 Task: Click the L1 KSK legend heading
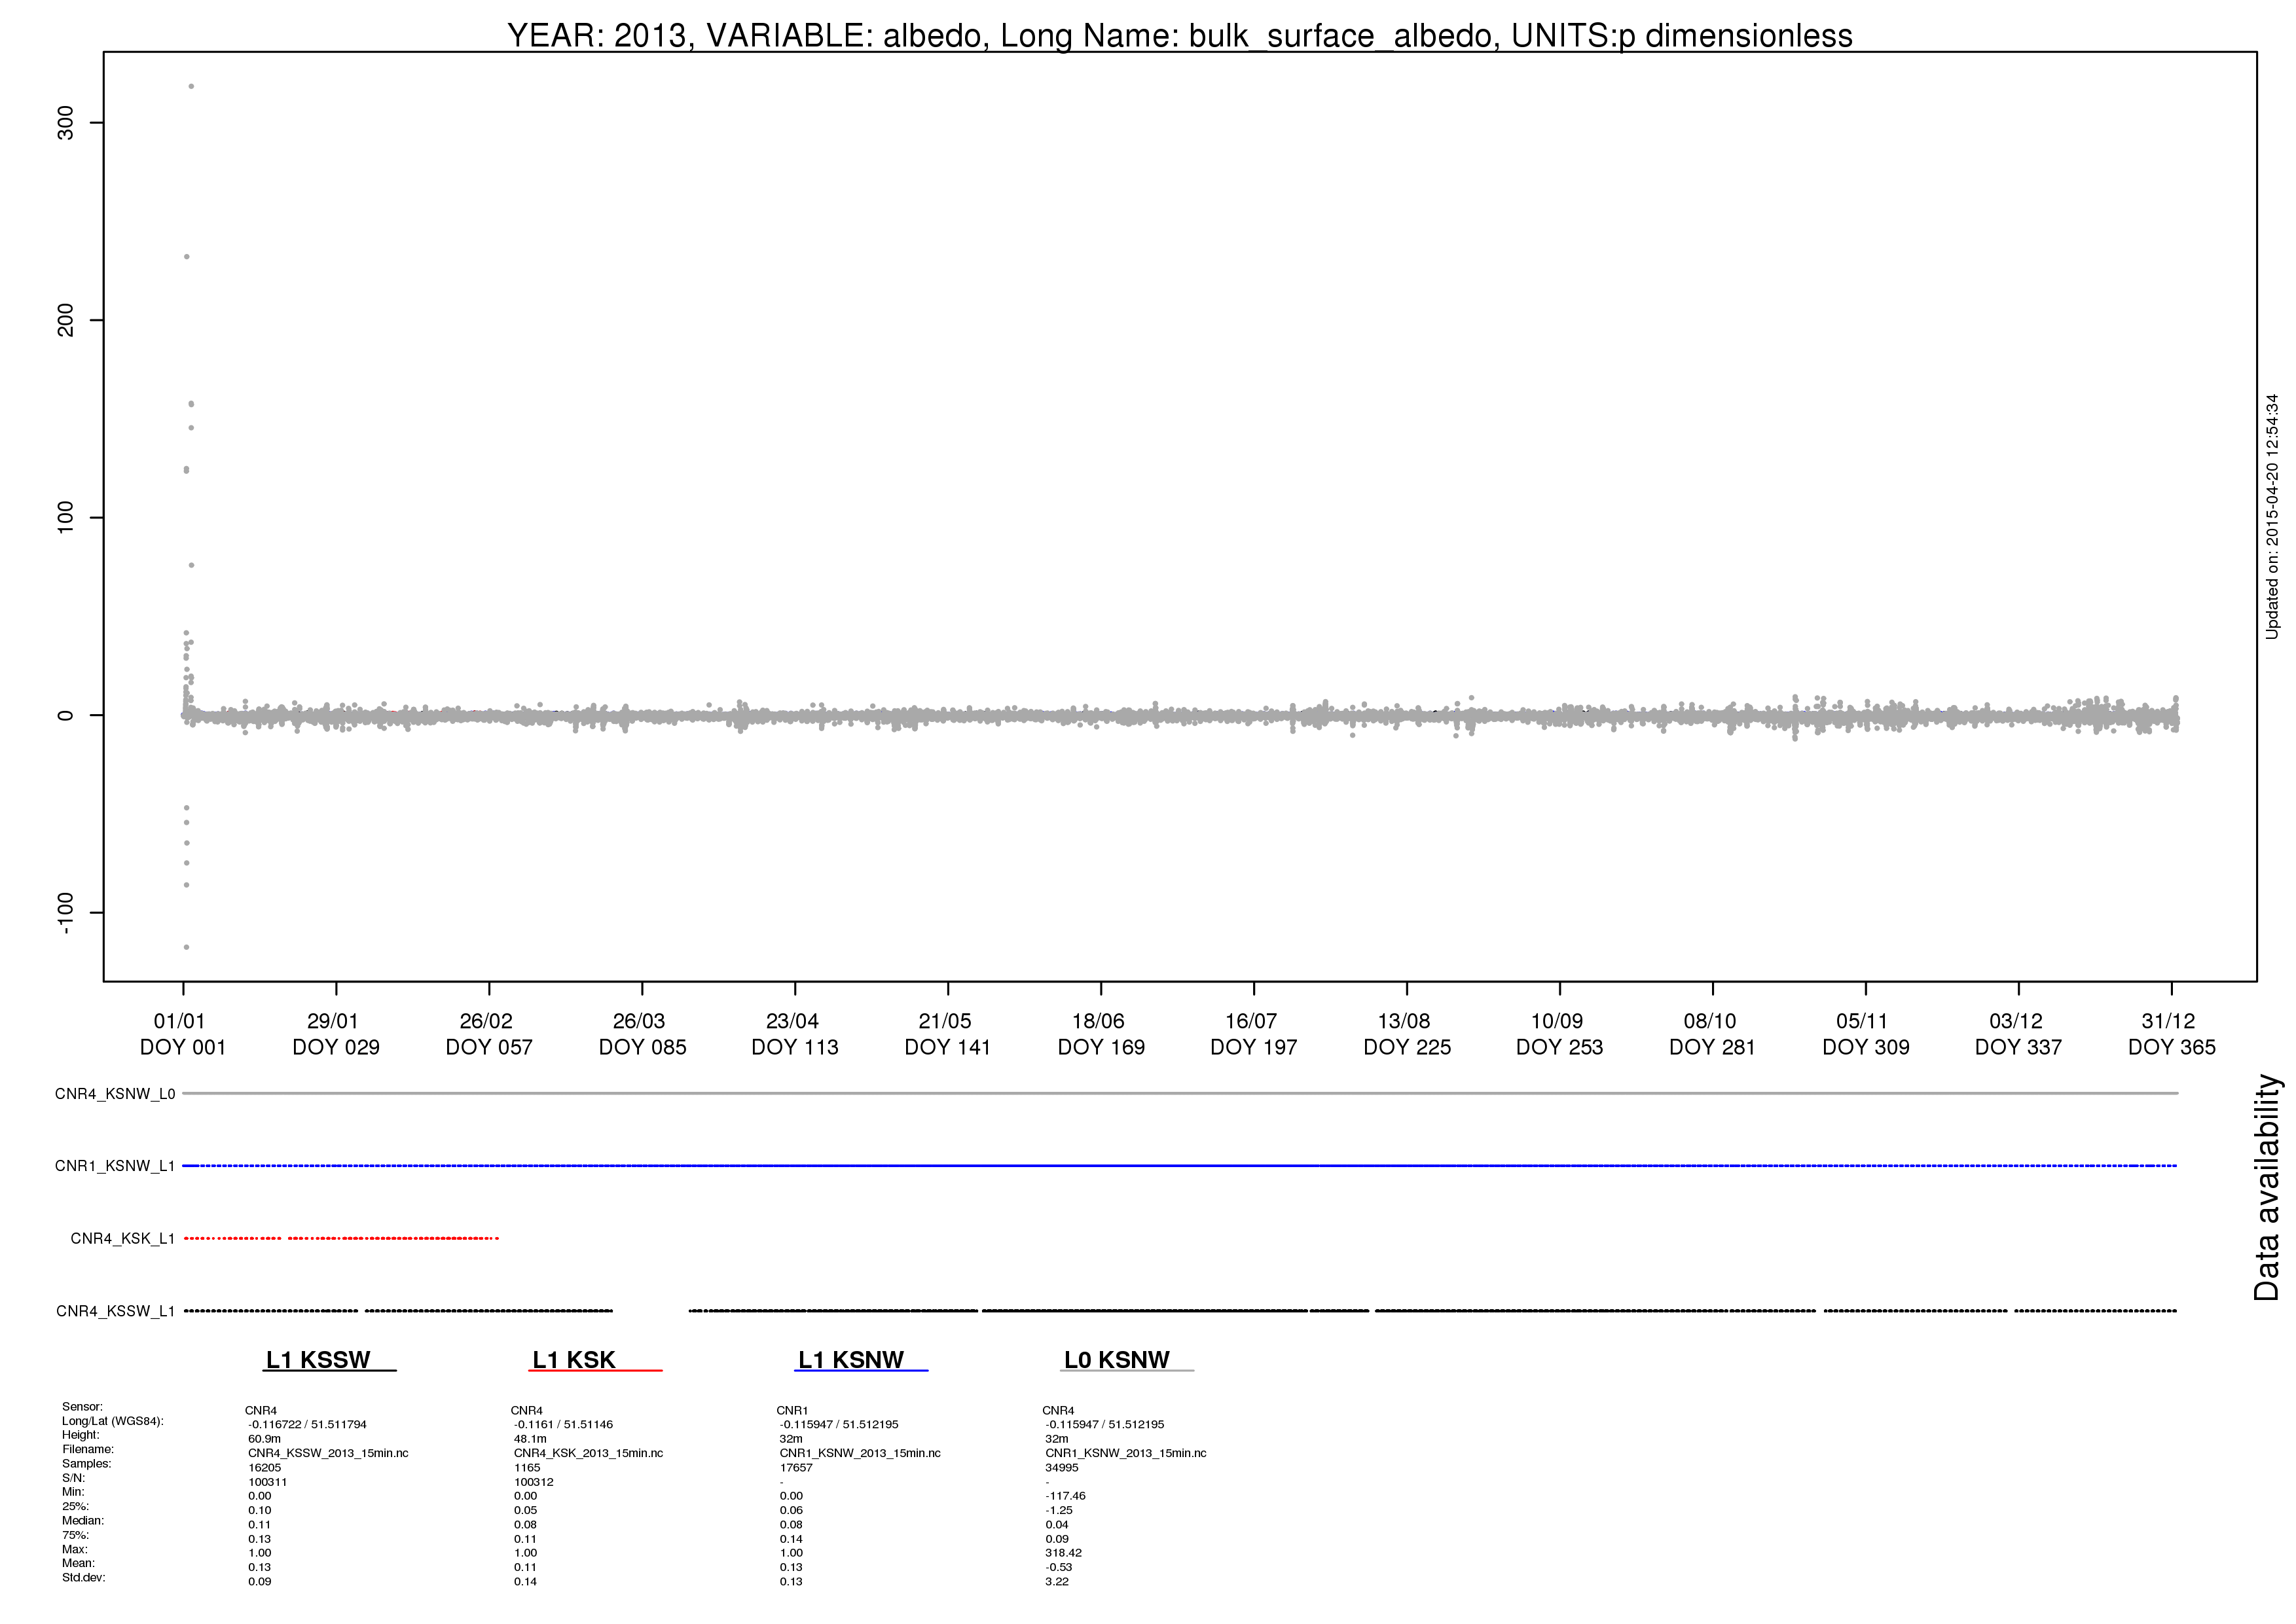(574, 1360)
